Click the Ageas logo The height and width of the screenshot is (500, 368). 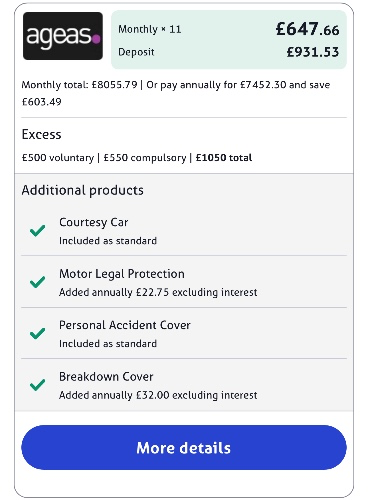tap(63, 36)
